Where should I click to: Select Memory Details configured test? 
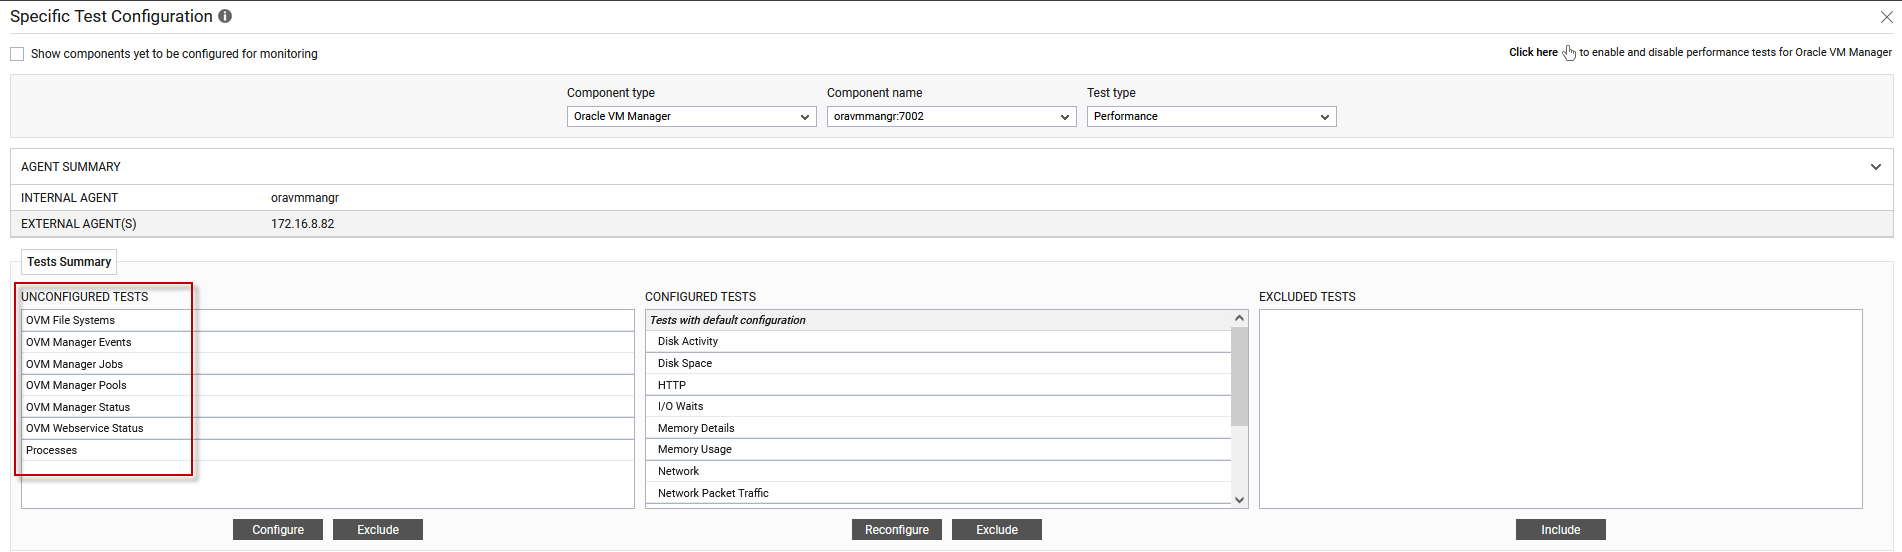(938, 428)
